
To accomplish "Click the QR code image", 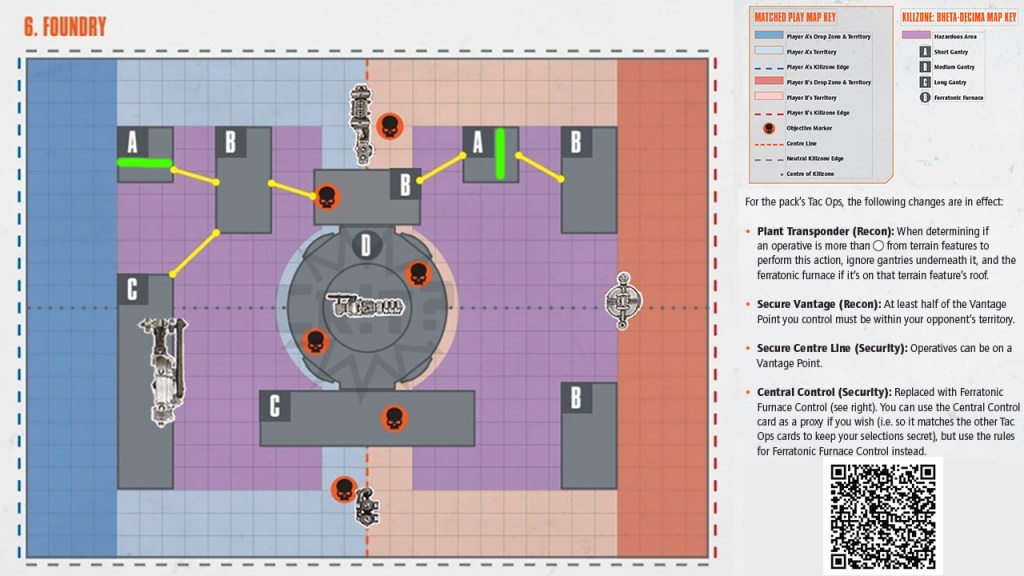I will click(x=882, y=515).
